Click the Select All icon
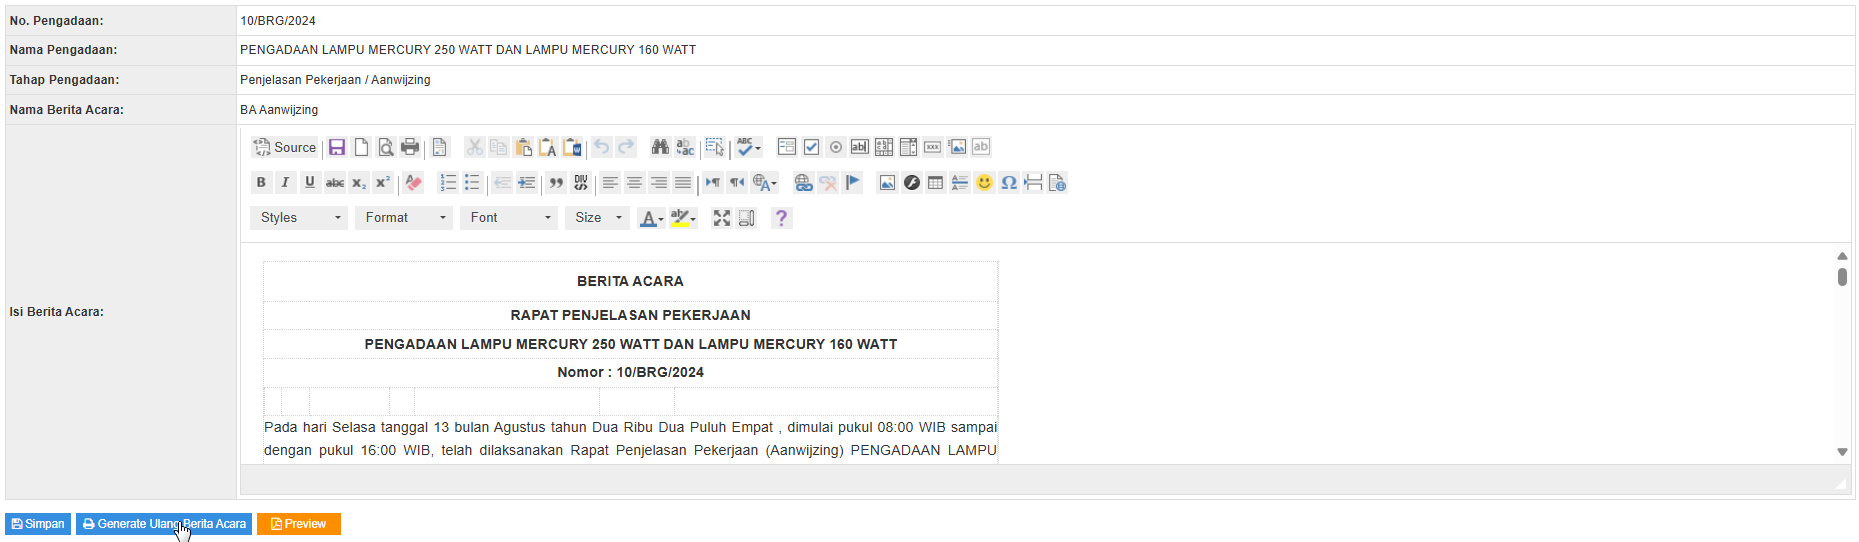The height and width of the screenshot is (542, 1859). pos(714,147)
